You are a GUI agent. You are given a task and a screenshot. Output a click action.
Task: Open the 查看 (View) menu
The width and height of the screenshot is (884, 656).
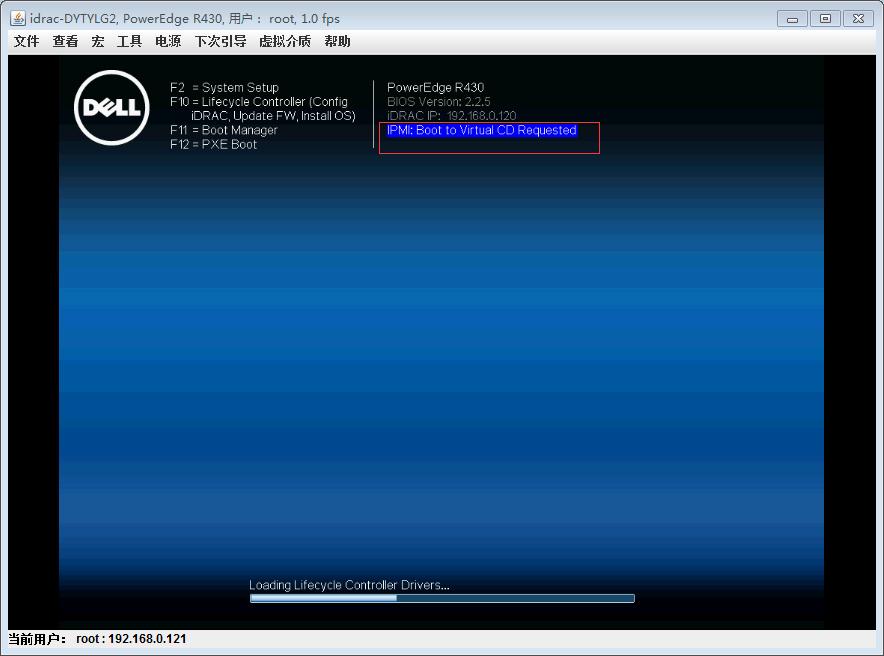[x=64, y=41]
